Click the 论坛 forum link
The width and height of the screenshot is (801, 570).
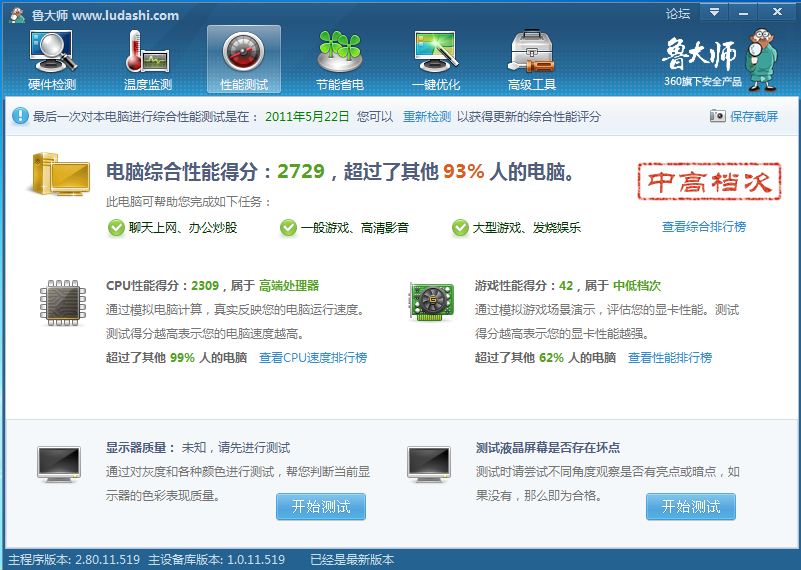pos(677,14)
